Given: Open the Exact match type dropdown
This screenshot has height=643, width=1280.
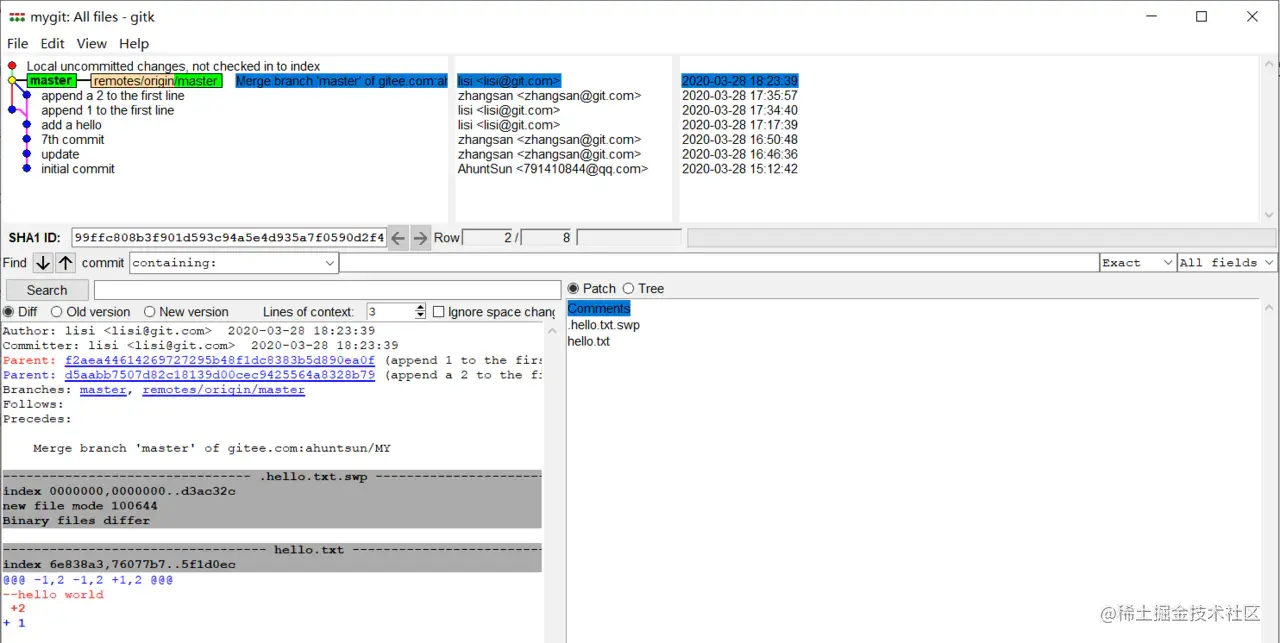Looking at the screenshot, I should coord(1137,263).
